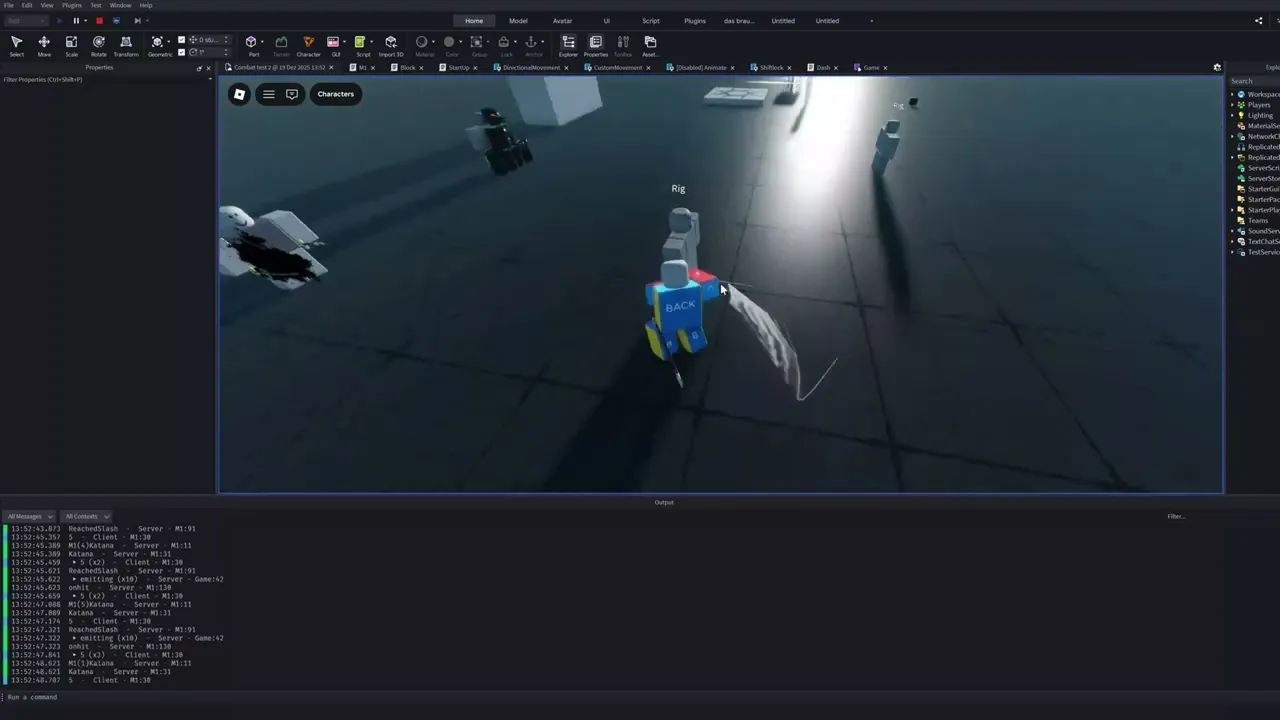The width and height of the screenshot is (1280, 720).
Task: Select the StarterGui item in Explorer
Action: (x=1263, y=189)
